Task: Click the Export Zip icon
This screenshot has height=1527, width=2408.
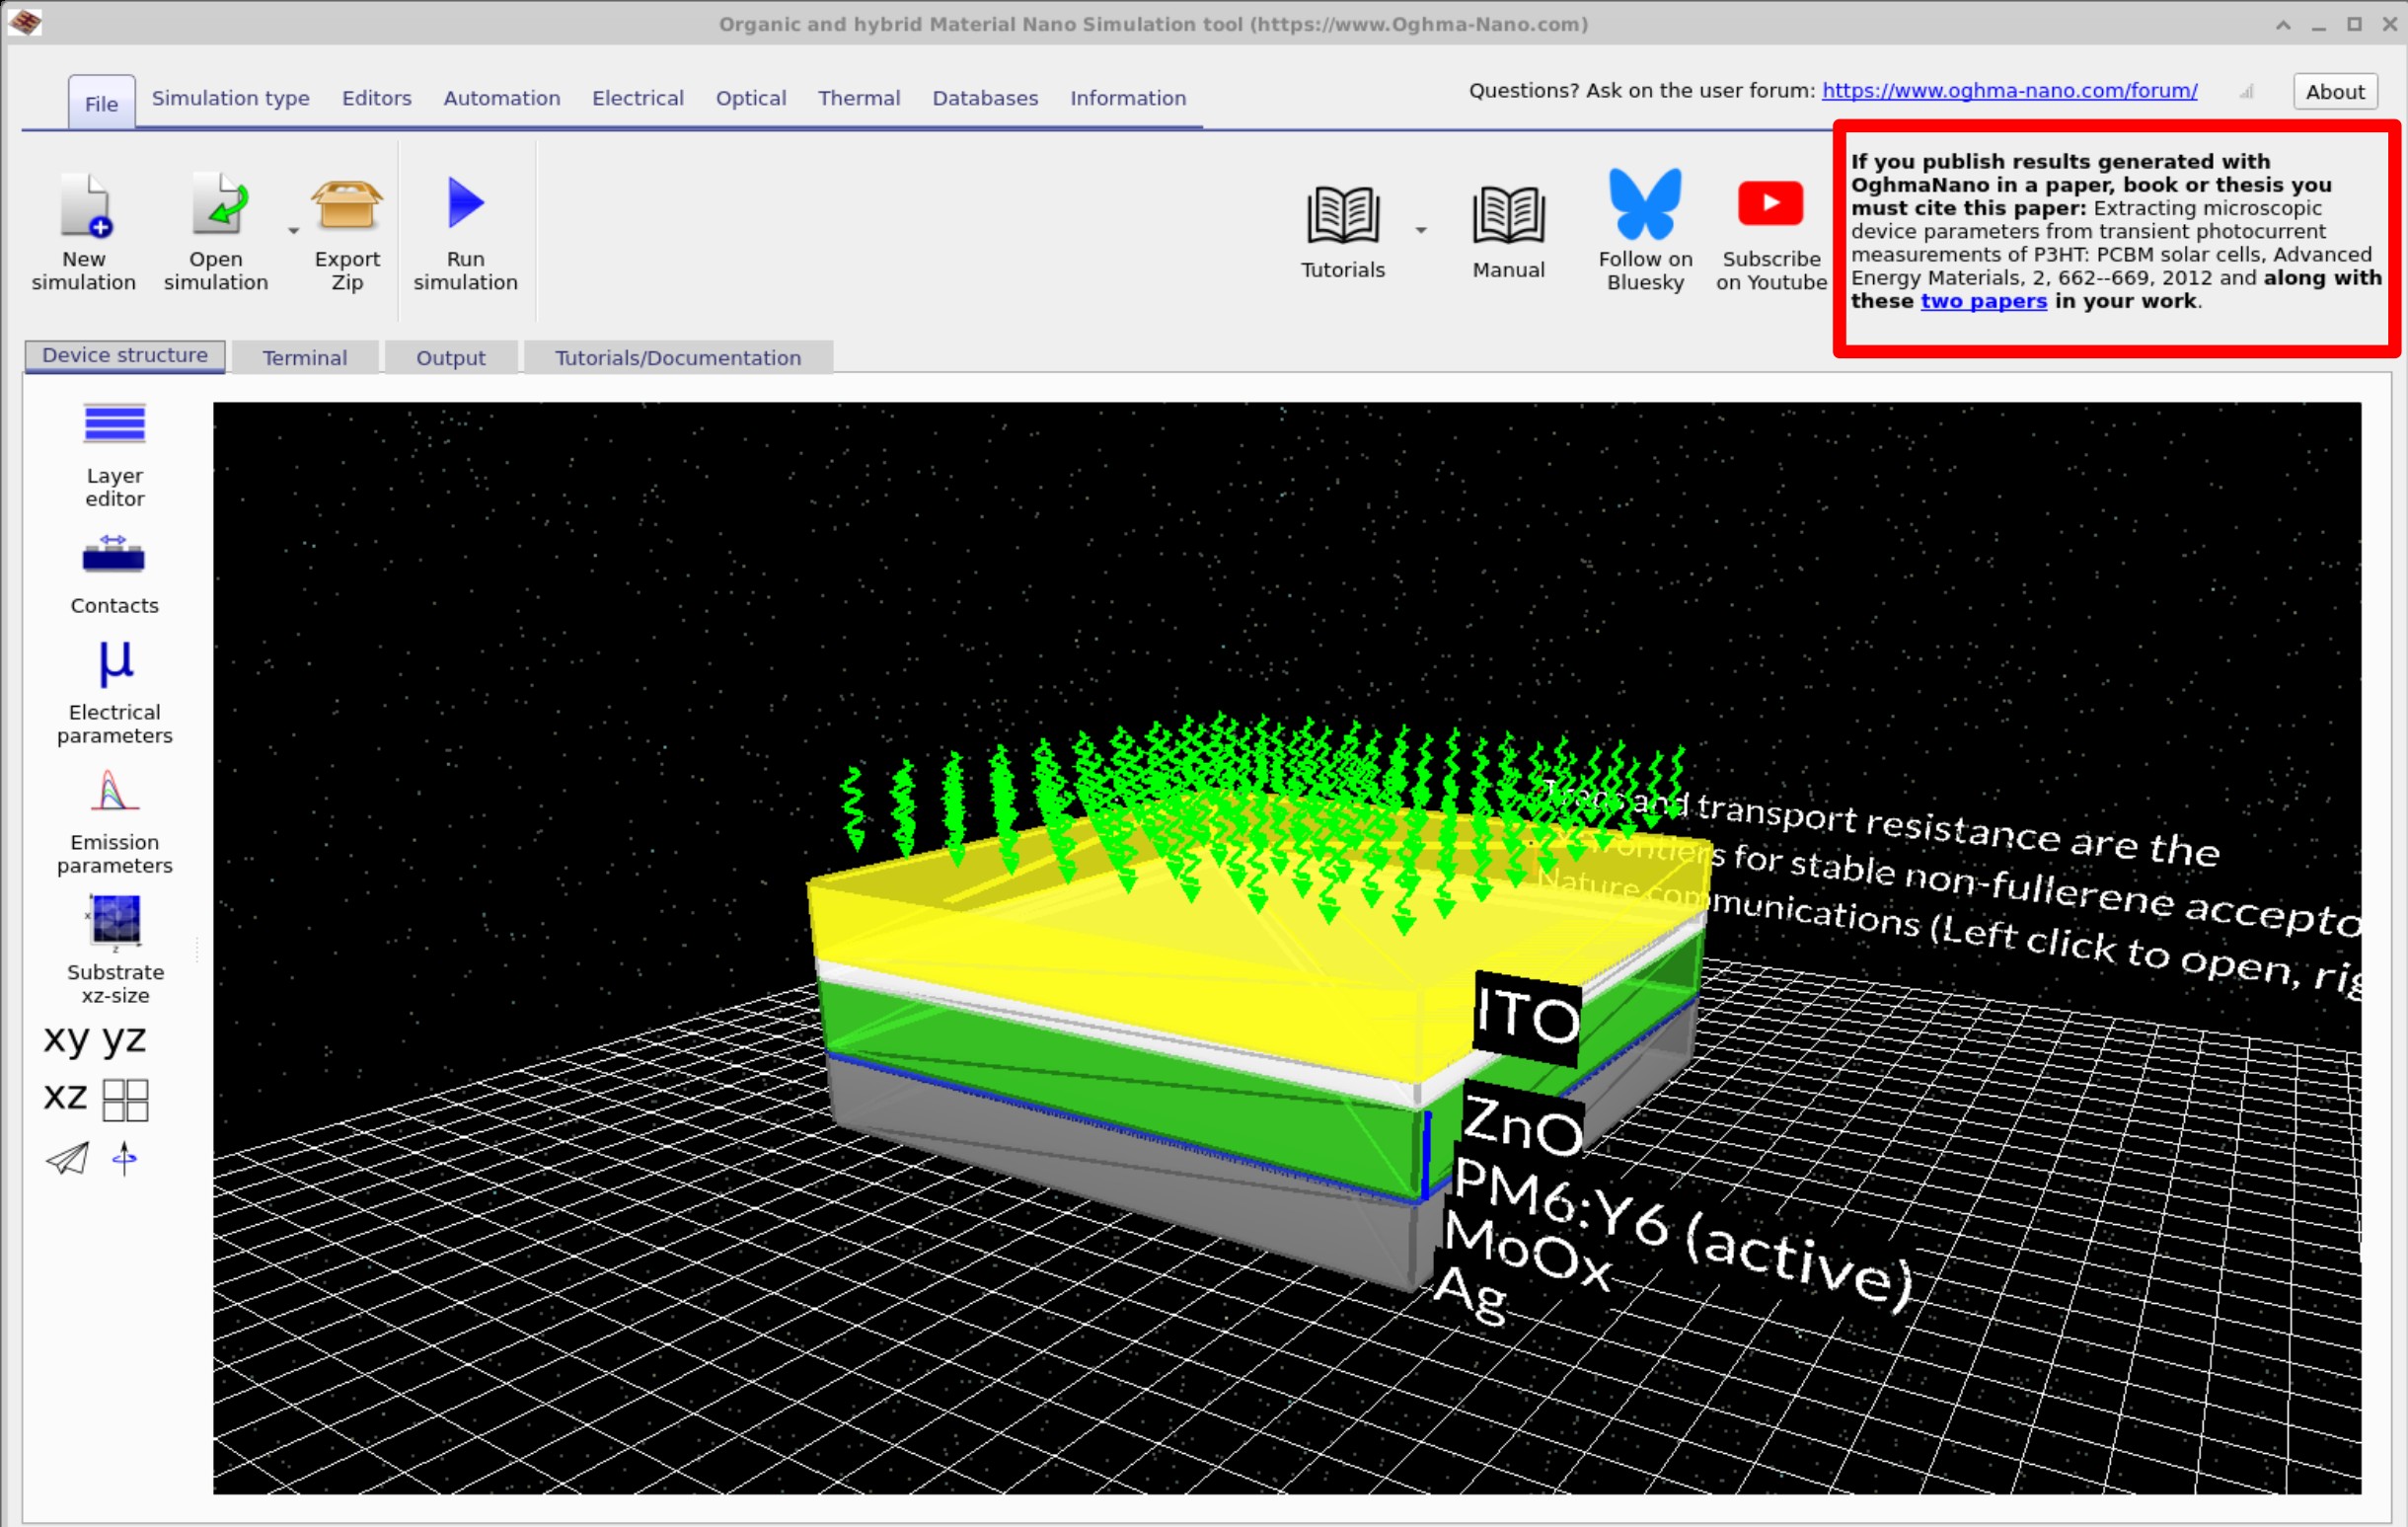Action: pos(347,204)
